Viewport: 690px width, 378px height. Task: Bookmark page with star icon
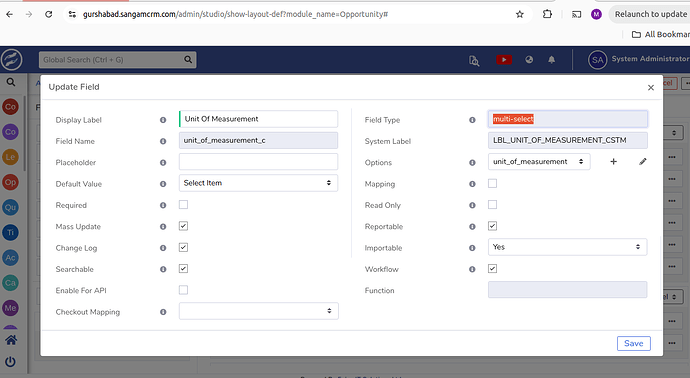(x=520, y=14)
